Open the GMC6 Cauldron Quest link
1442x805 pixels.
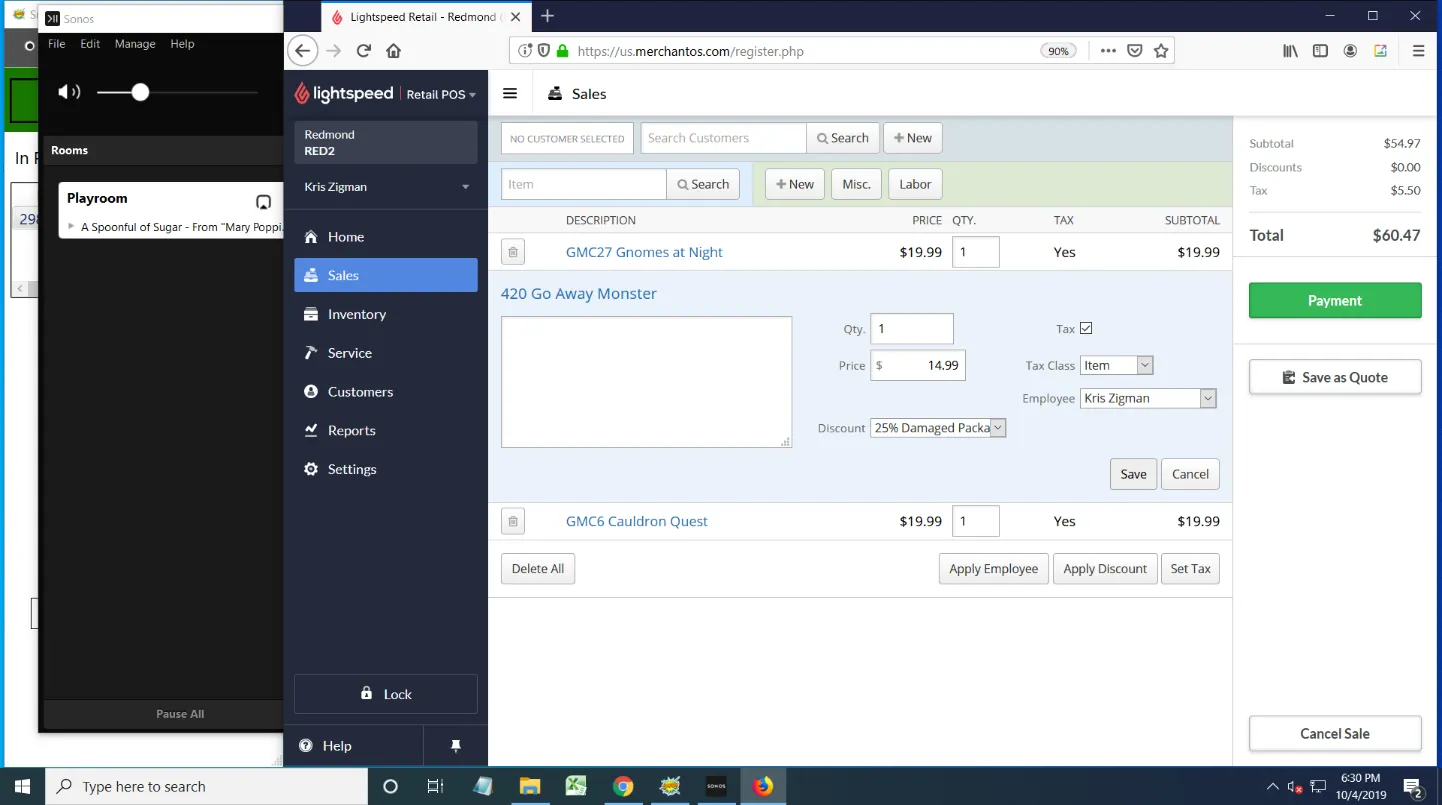coord(637,521)
